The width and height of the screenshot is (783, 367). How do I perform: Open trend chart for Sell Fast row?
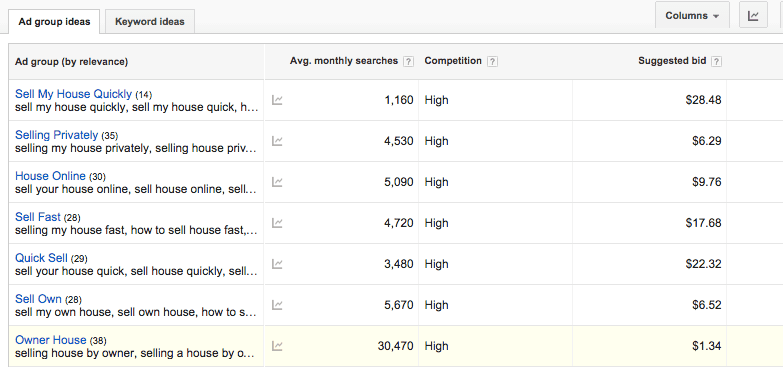coord(277,223)
